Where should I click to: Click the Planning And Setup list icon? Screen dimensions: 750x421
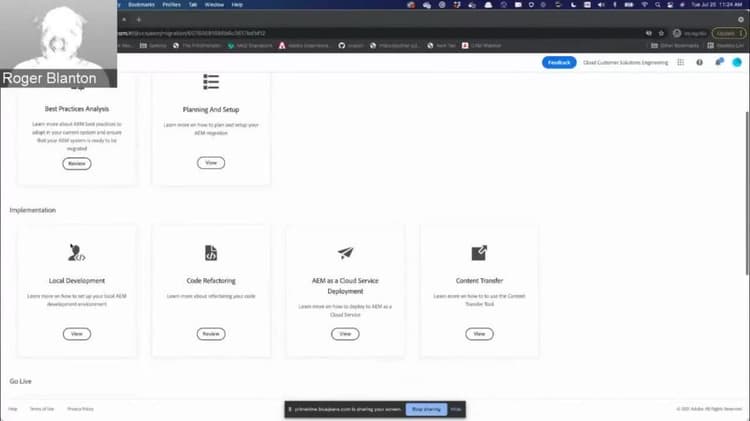(x=211, y=82)
